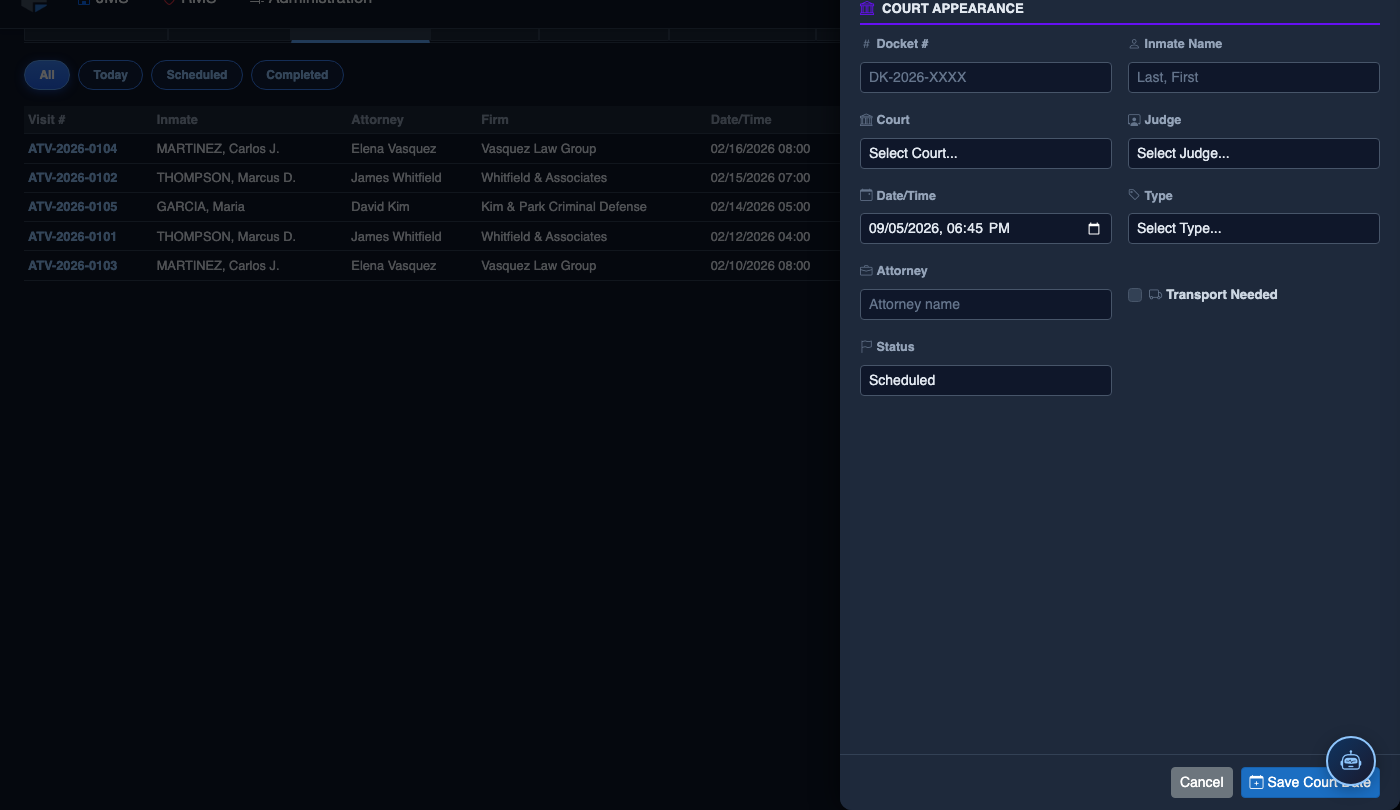Click the Inmate column header
The image size is (1400, 810).
coord(177,120)
